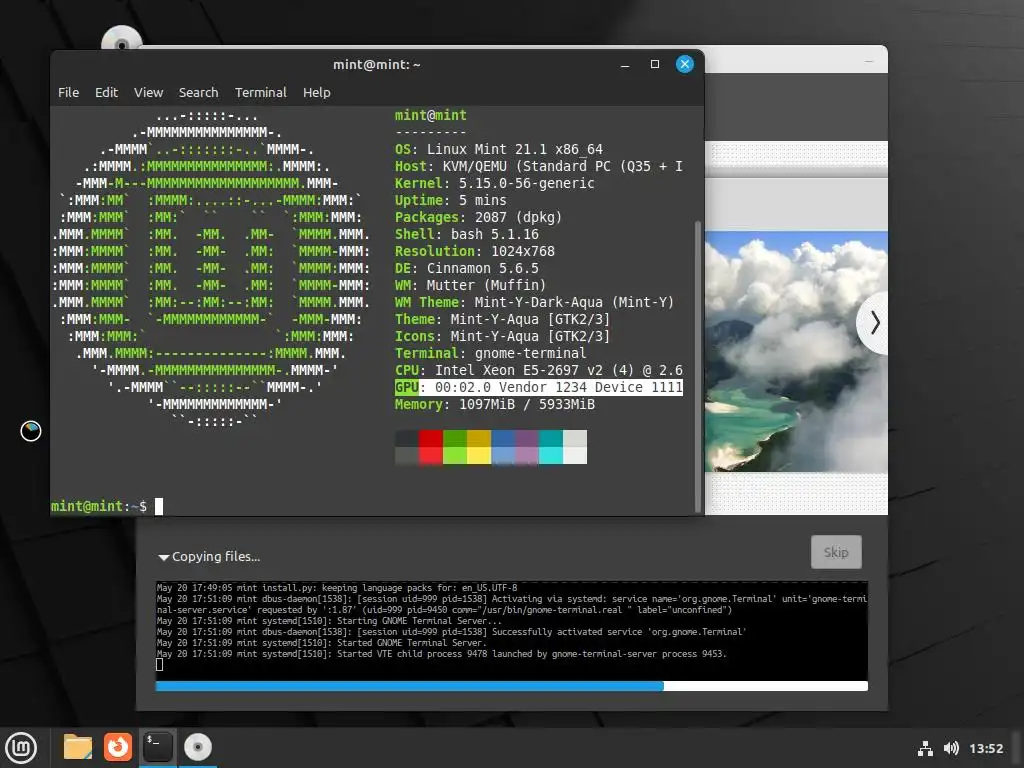Image resolution: width=1024 pixels, height=768 pixels.
Task: Click the 'Resolution: 1024x768' line
Action: (475, 251)
